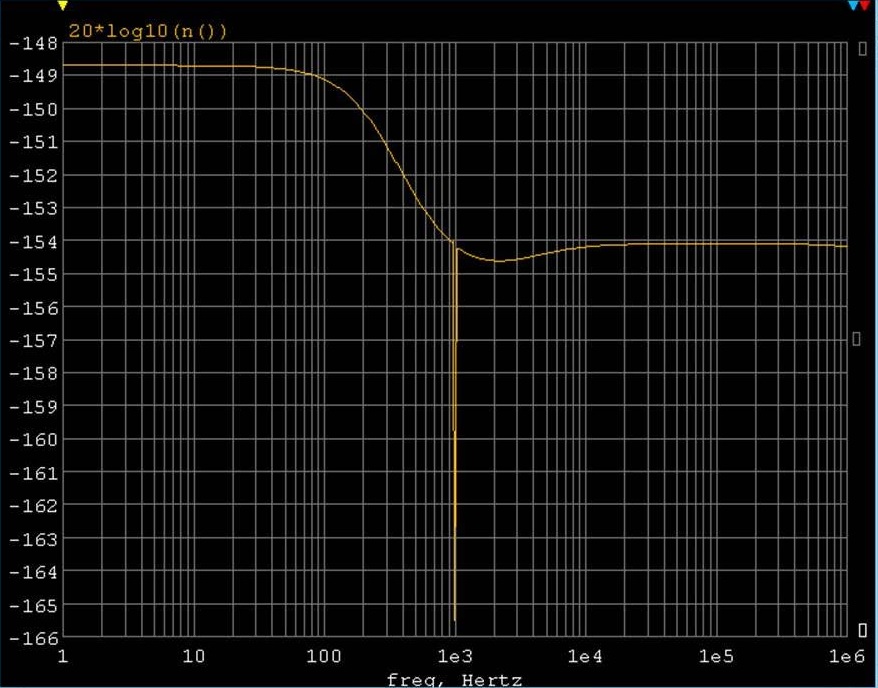Image resolution: width=878 pixels, height=688 pixels.
Task: Click the '1e5' x-axis tick label
Action: click(x=716, y=656)
